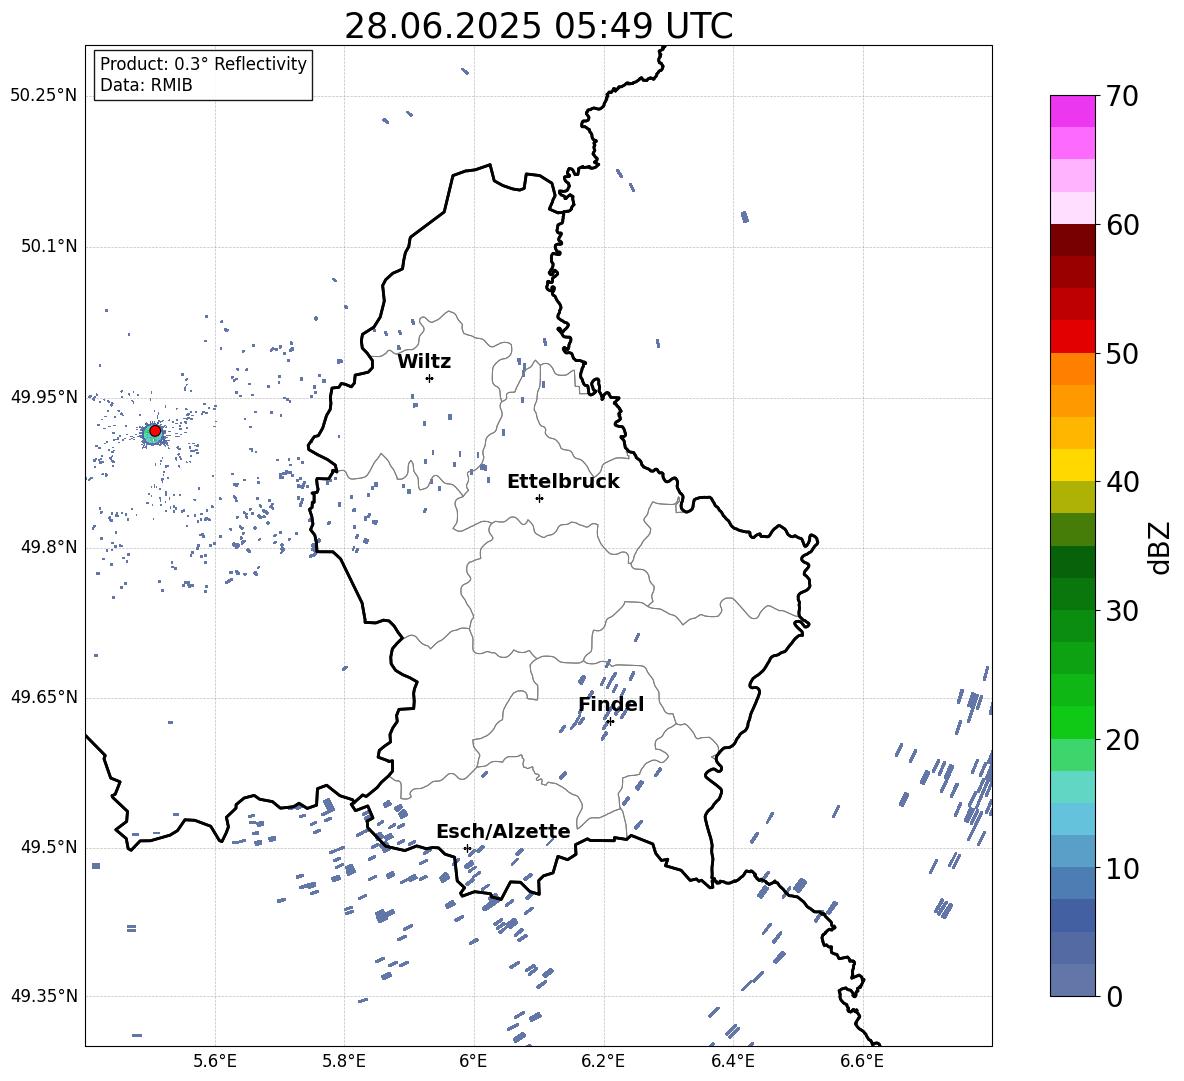Click the 50.25°N latitude label
The image size is (1184, 1081).
[x=44, y=96]
